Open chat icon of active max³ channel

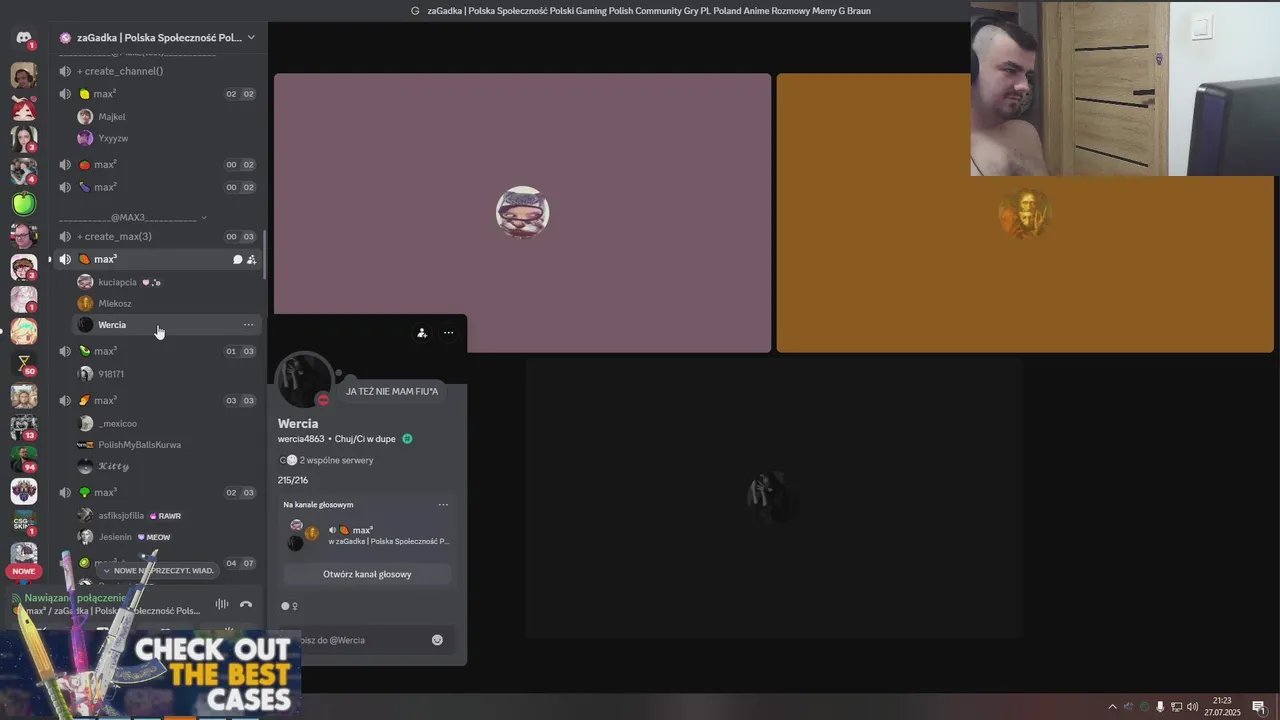238,259
